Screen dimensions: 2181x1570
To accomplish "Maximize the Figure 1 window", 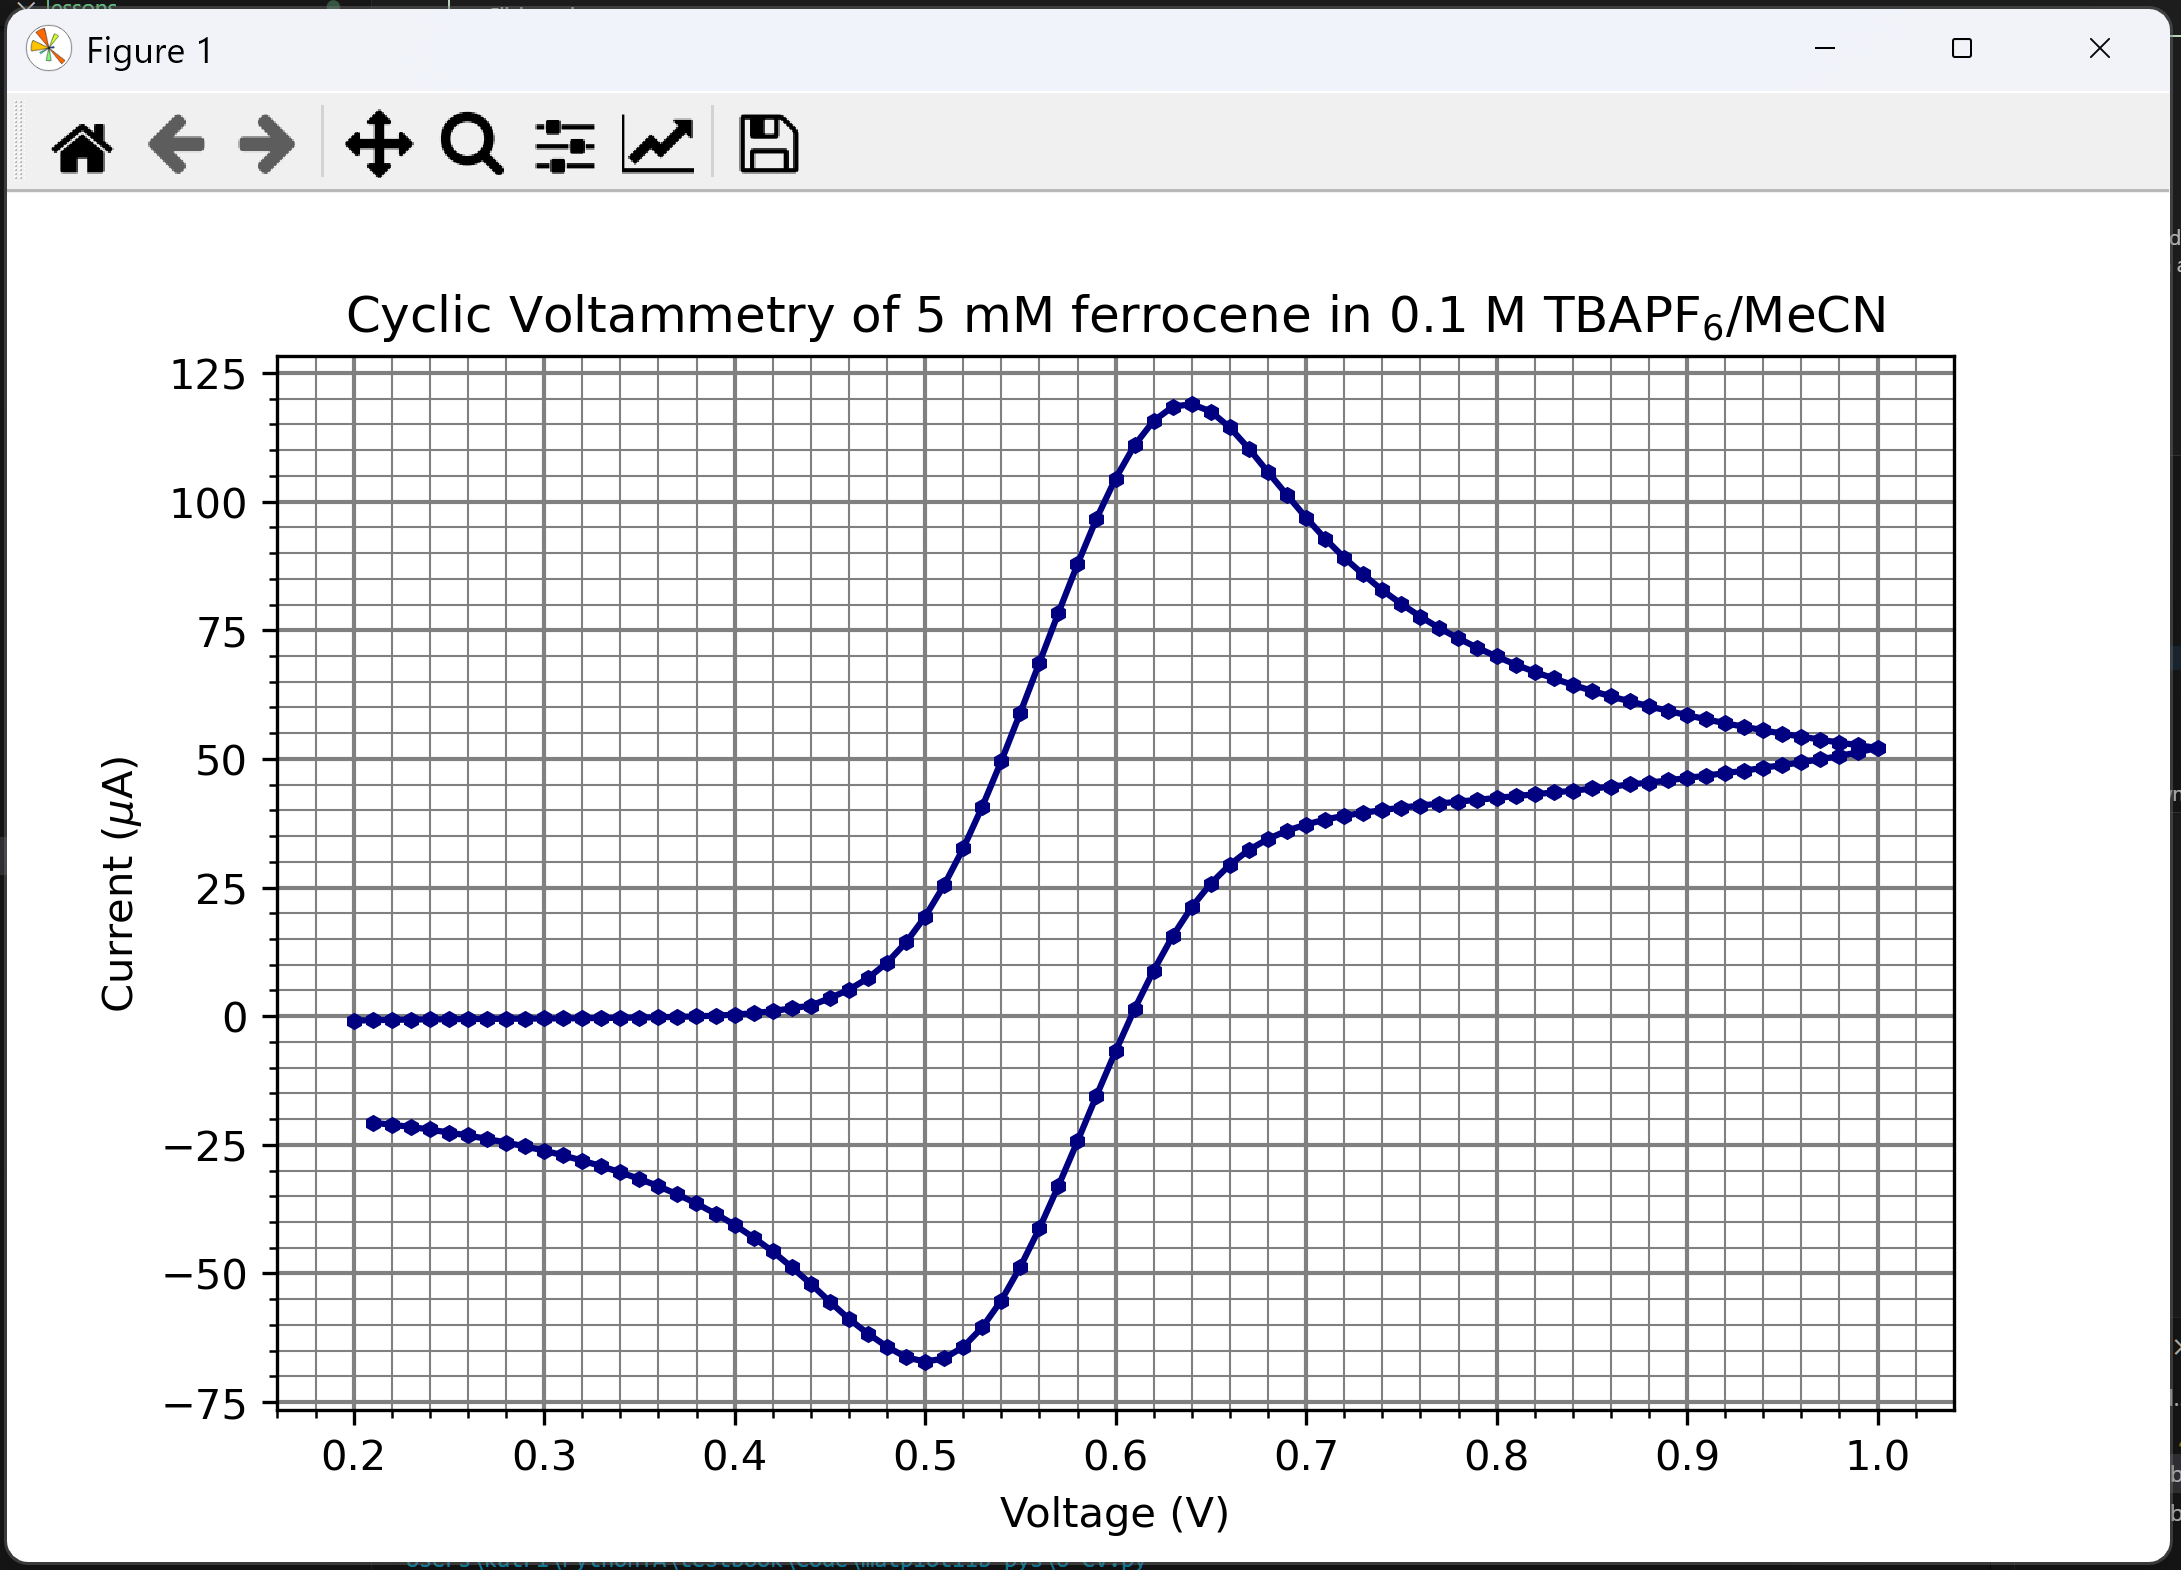I will (x=1962, y=49).
